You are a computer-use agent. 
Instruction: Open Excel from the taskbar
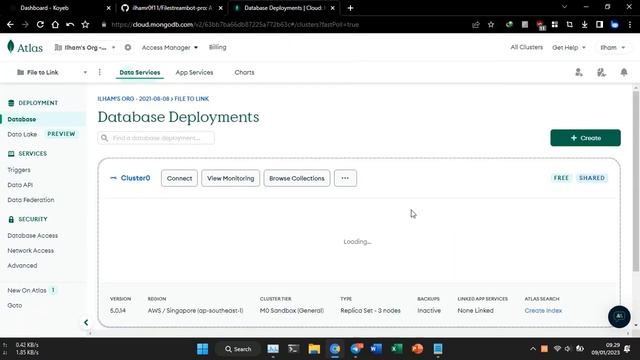pos(396,349)
